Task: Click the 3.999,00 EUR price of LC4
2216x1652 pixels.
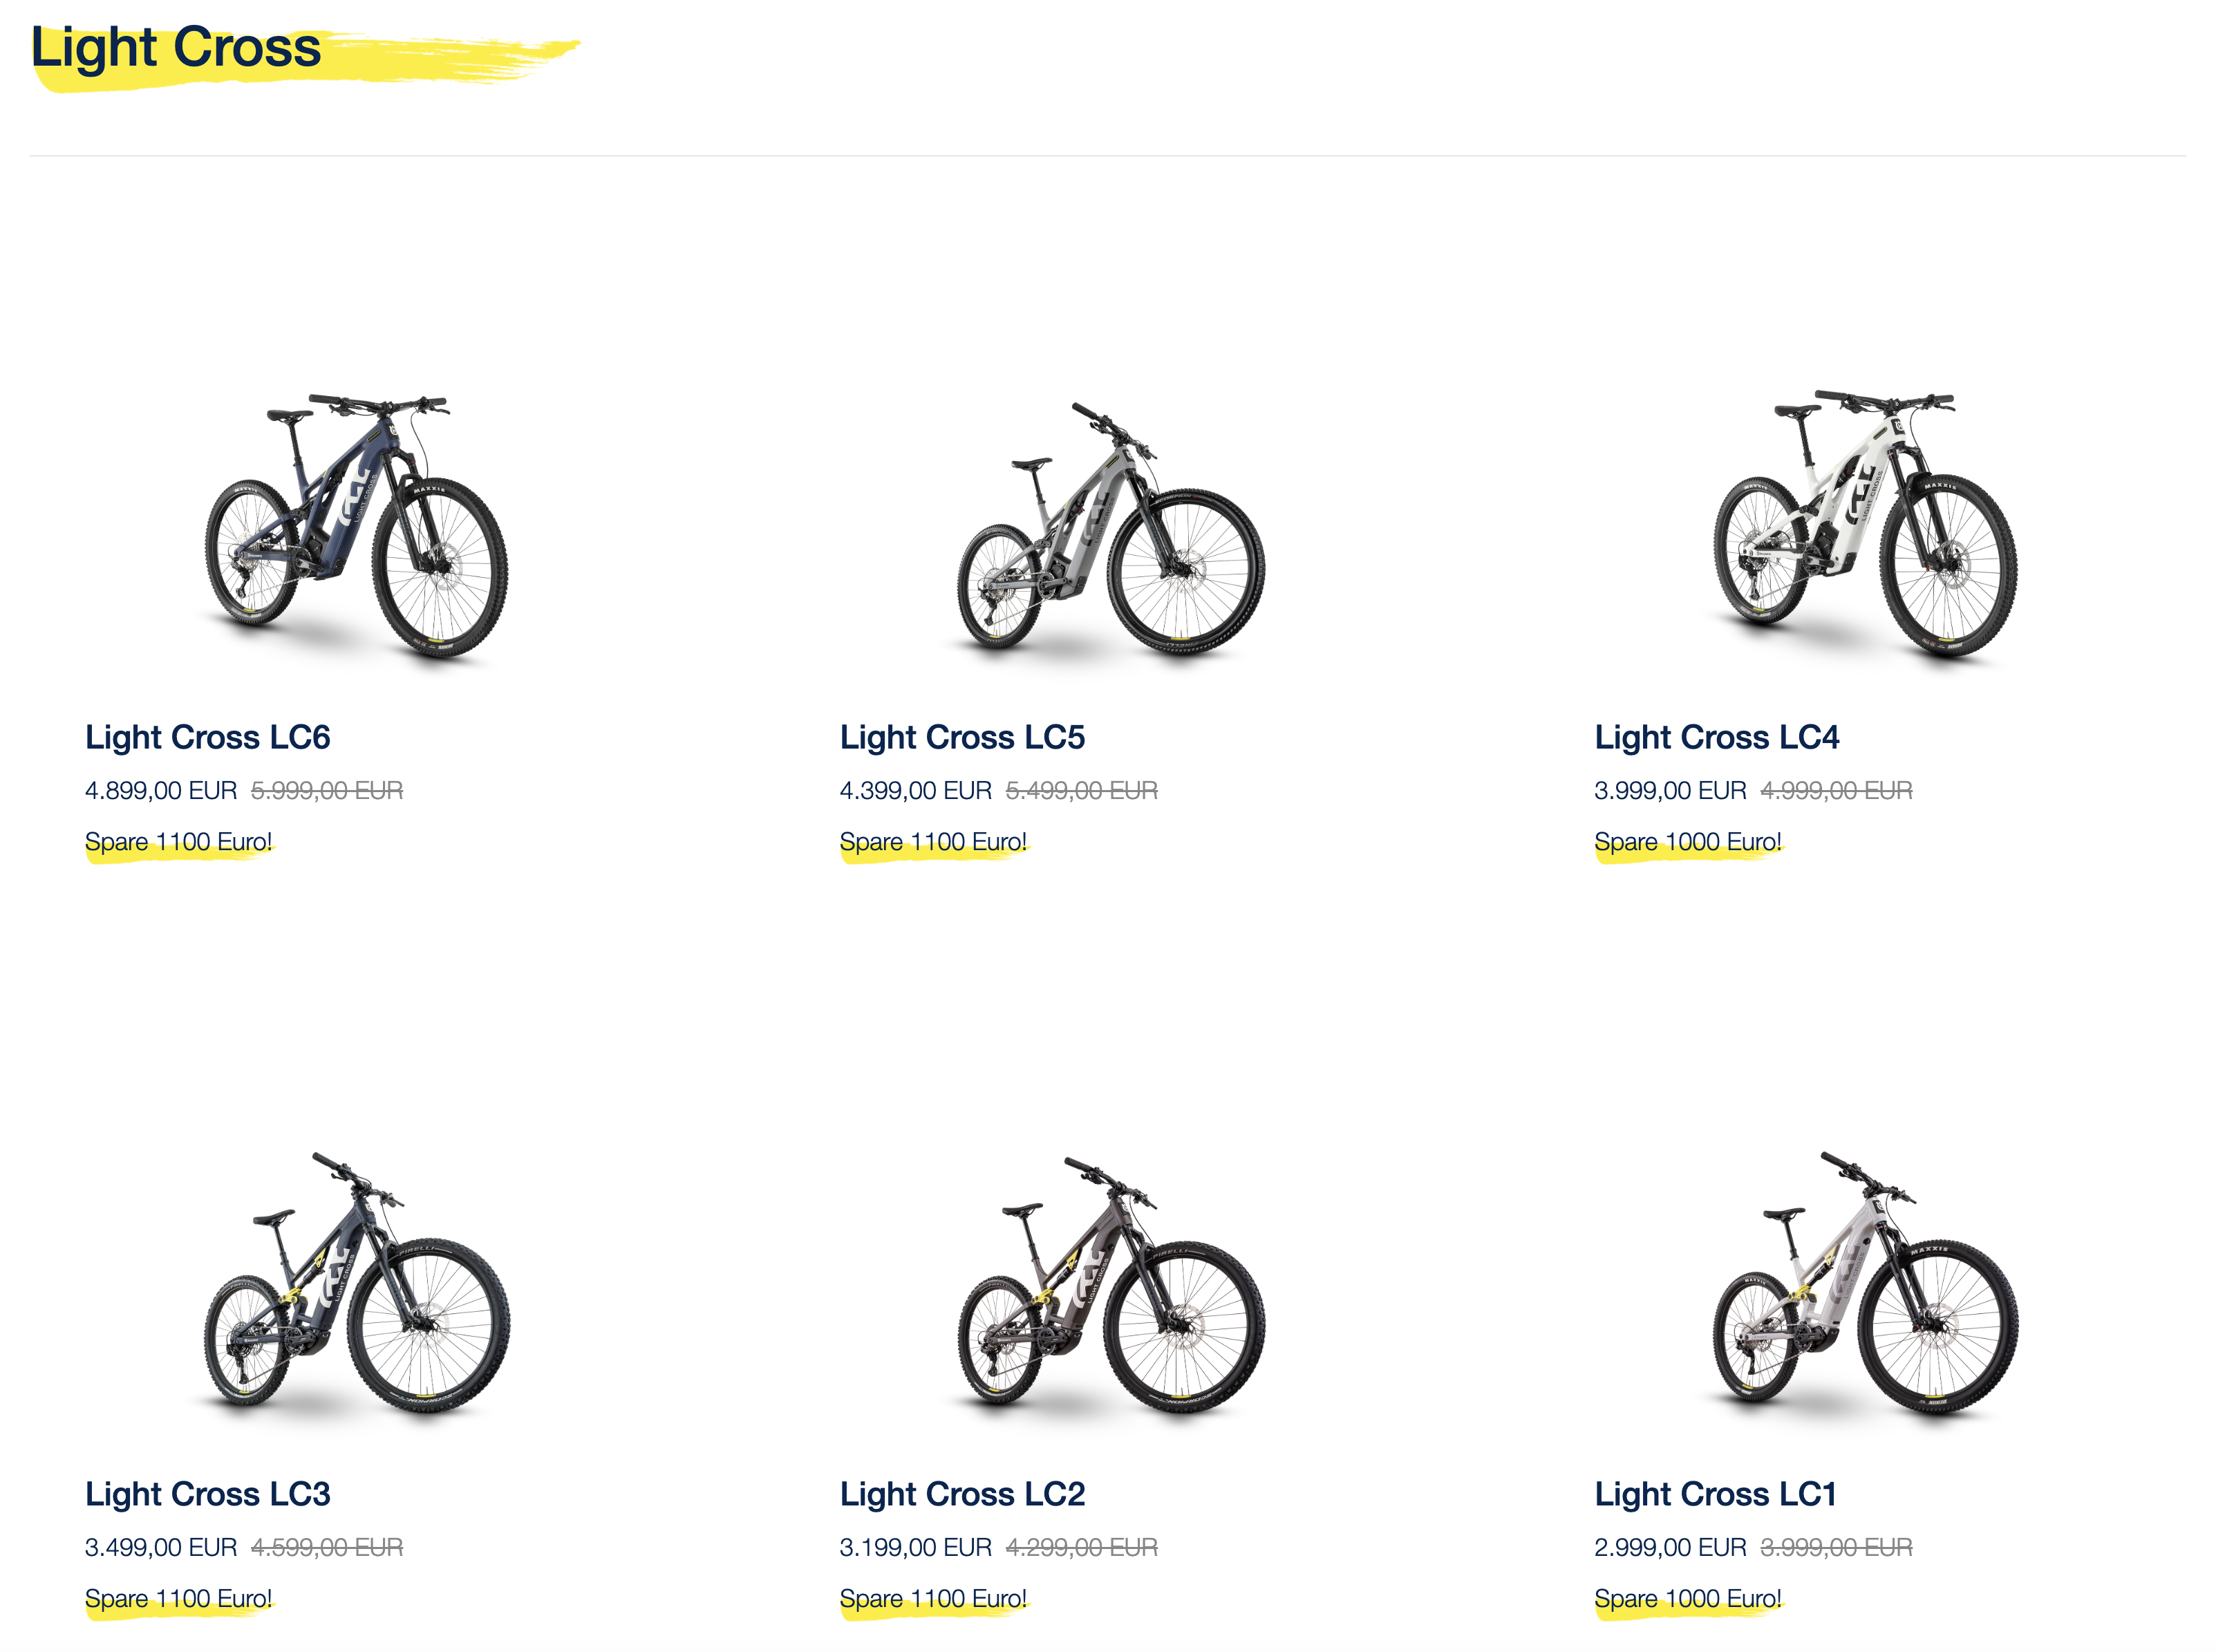Action: point(1670,791)
